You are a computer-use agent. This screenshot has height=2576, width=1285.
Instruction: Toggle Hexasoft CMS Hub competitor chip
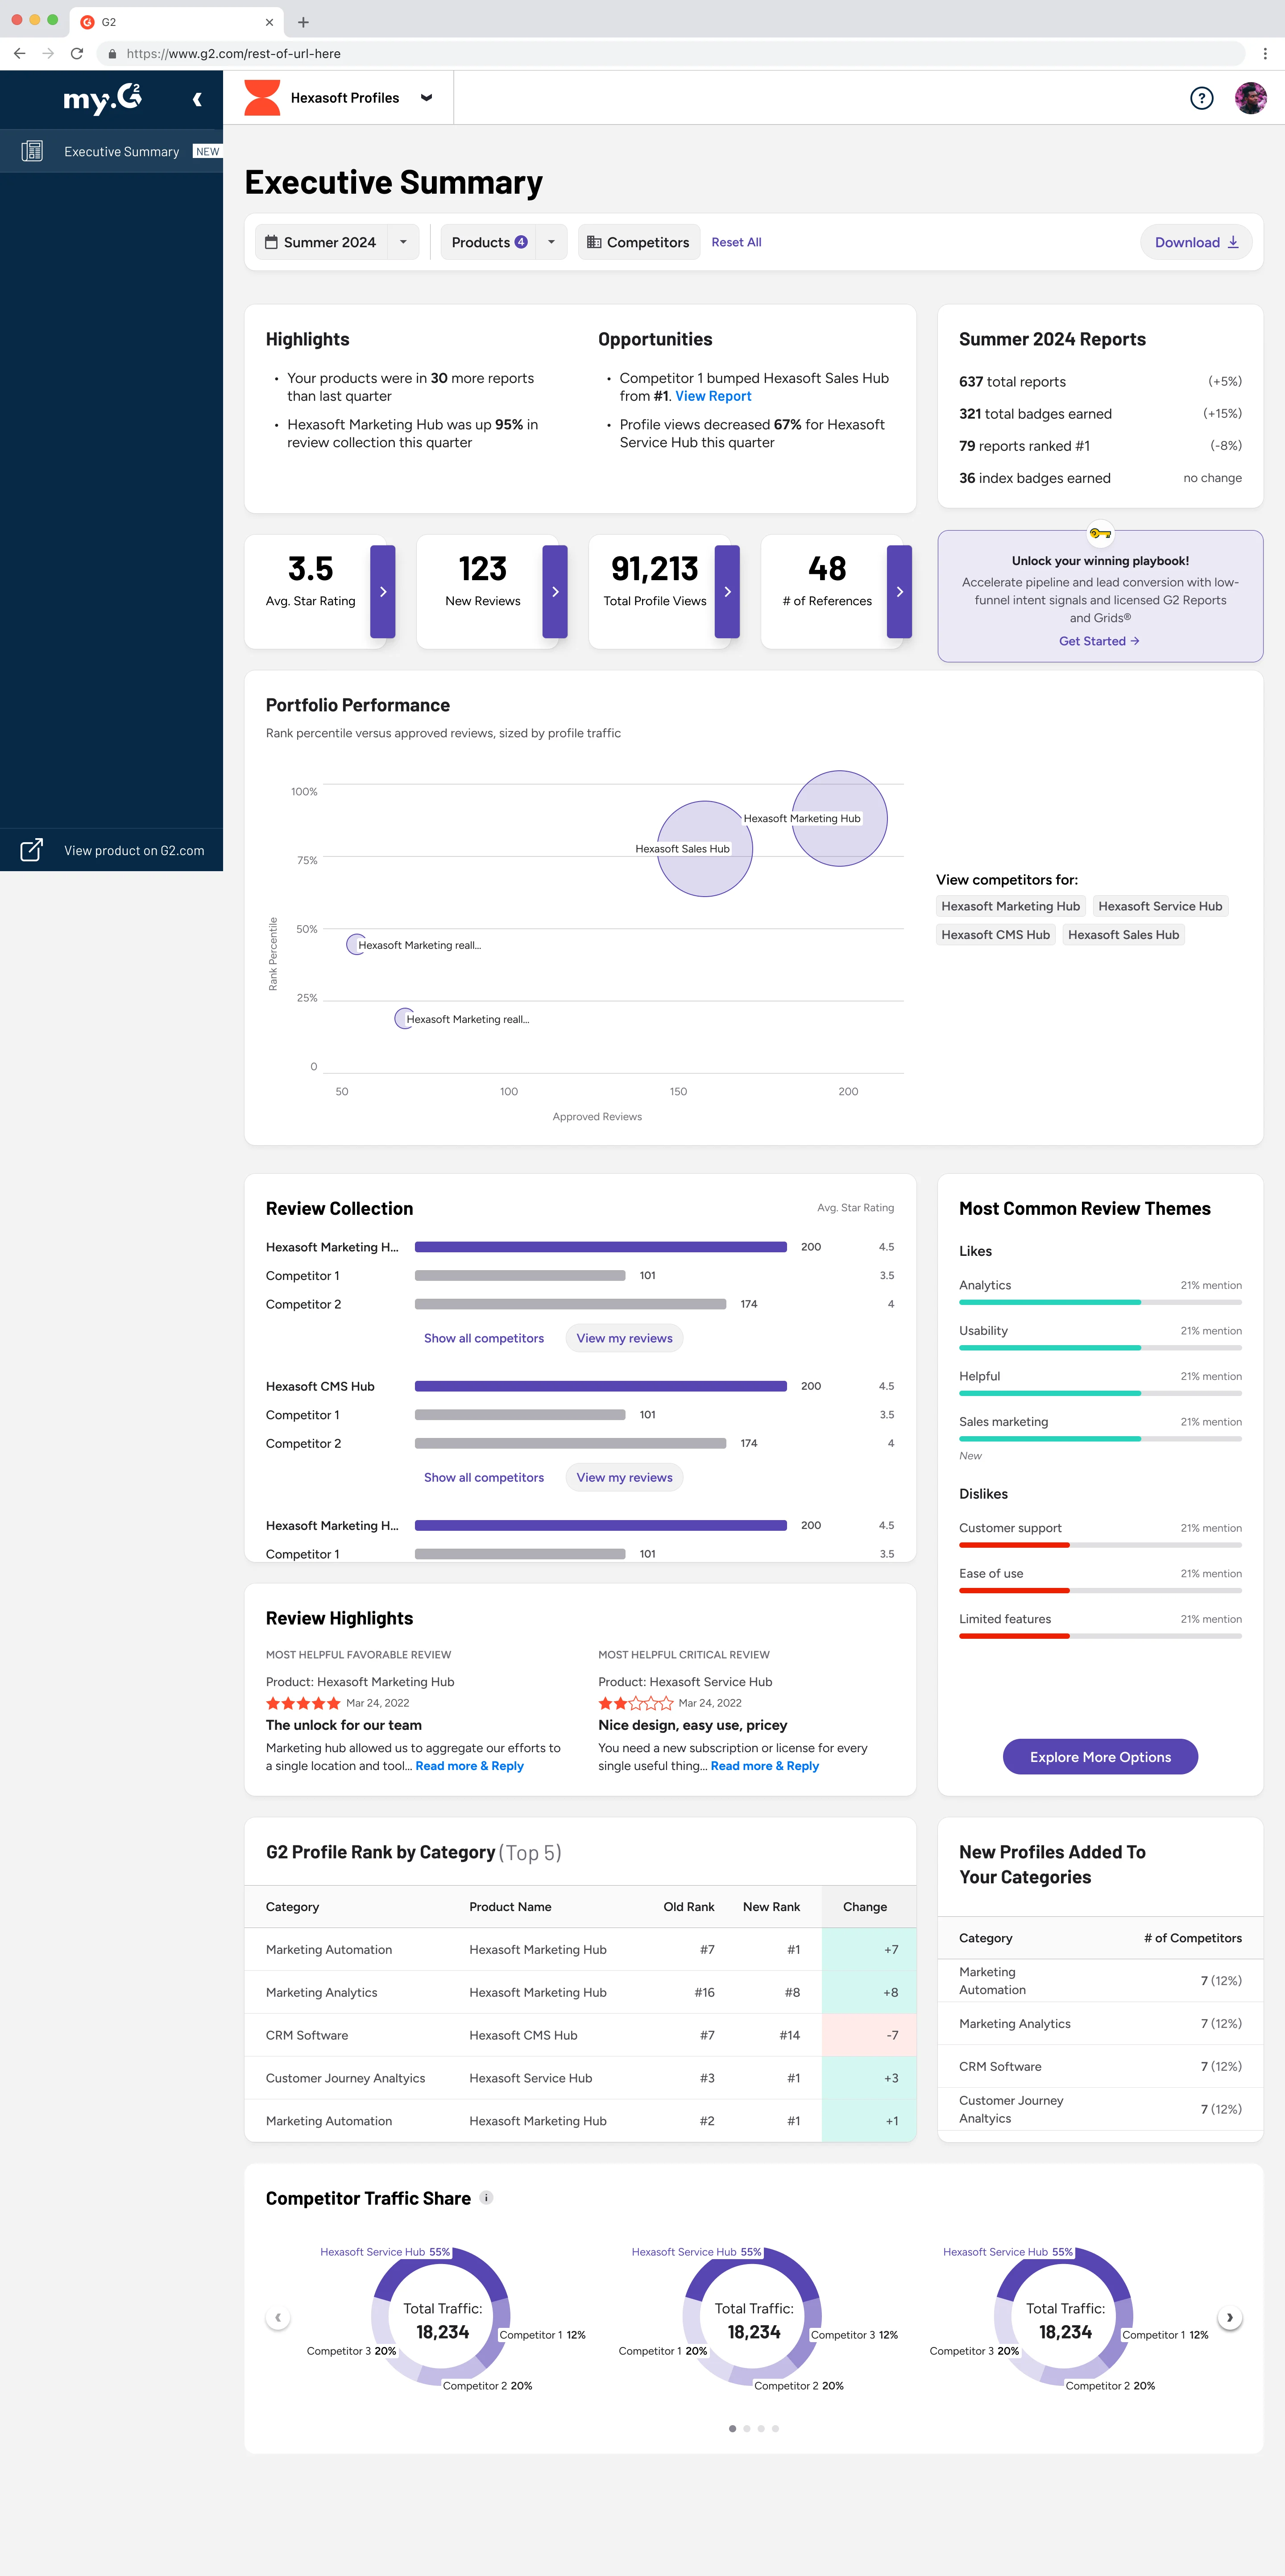(x=995, y=935)
